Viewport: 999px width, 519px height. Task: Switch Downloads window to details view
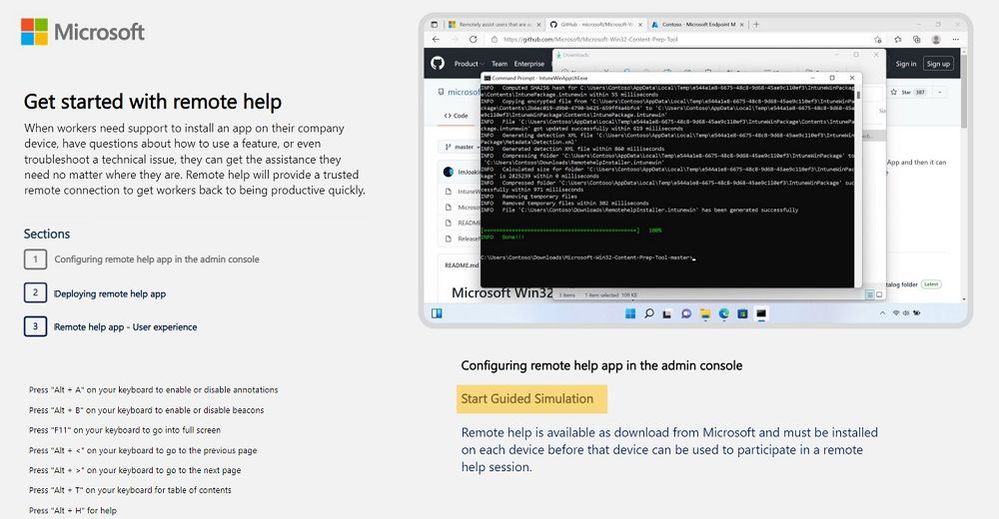pyautogui.click(x=870, y=295)
